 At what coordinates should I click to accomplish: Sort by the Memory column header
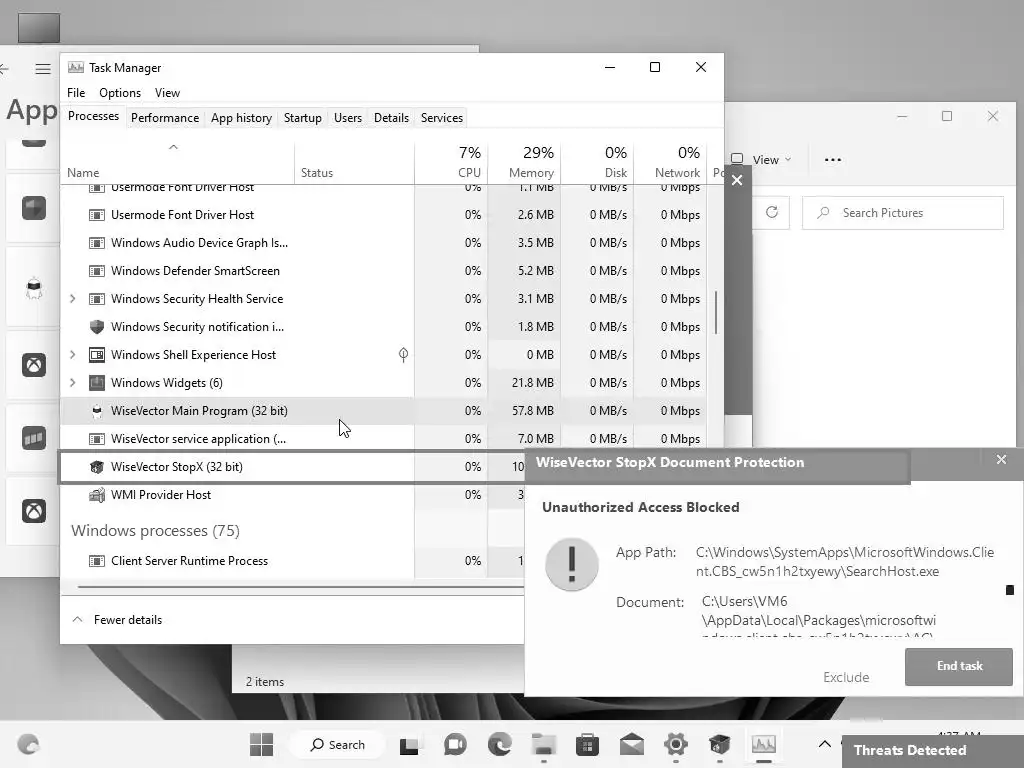pos(524,161)
